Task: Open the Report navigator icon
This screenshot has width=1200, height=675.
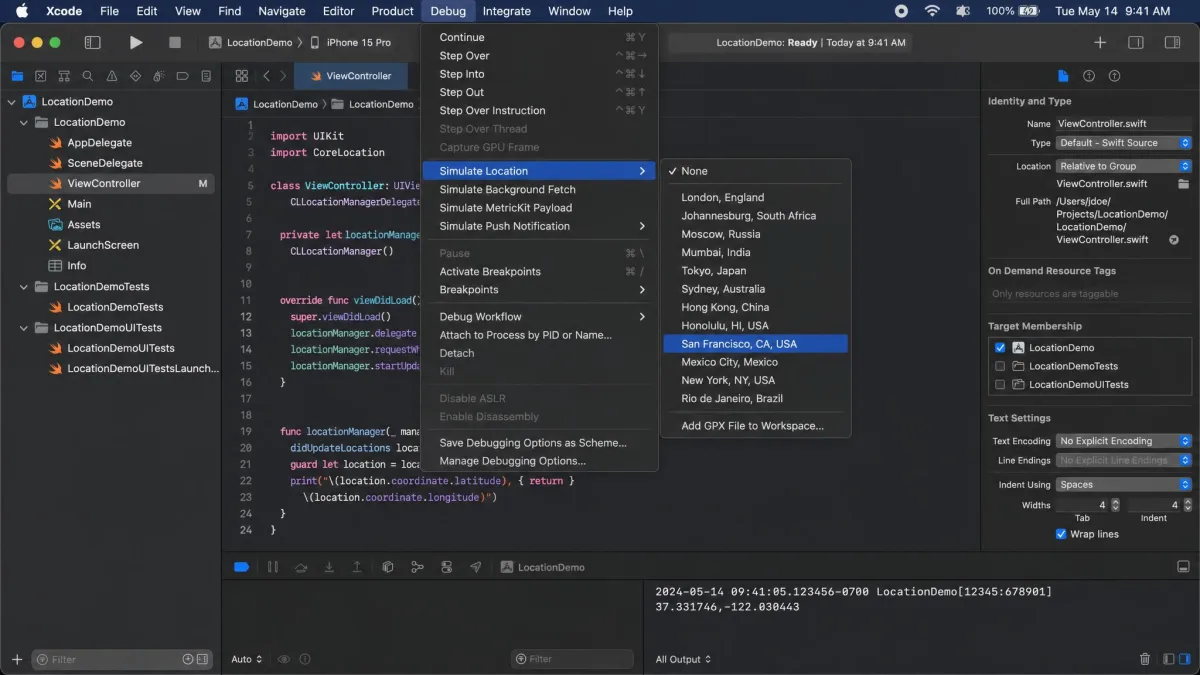Action: (206, 76)
